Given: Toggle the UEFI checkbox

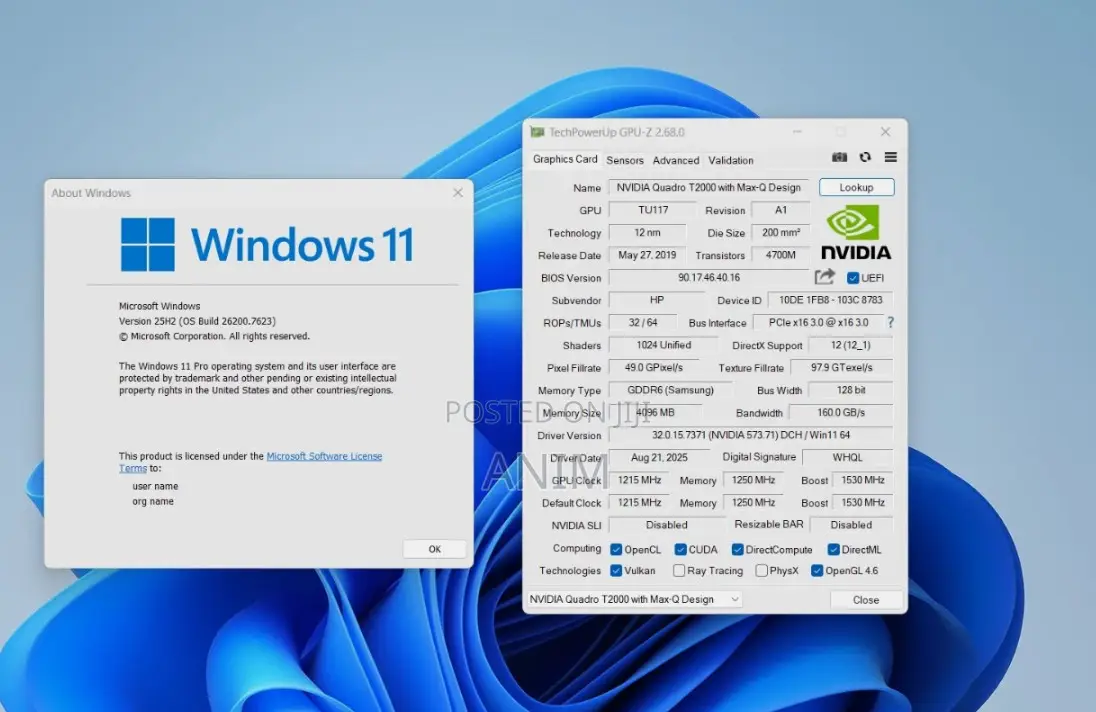Looking at the screenshot, I should pyautogui.click(x=853, y=278).
